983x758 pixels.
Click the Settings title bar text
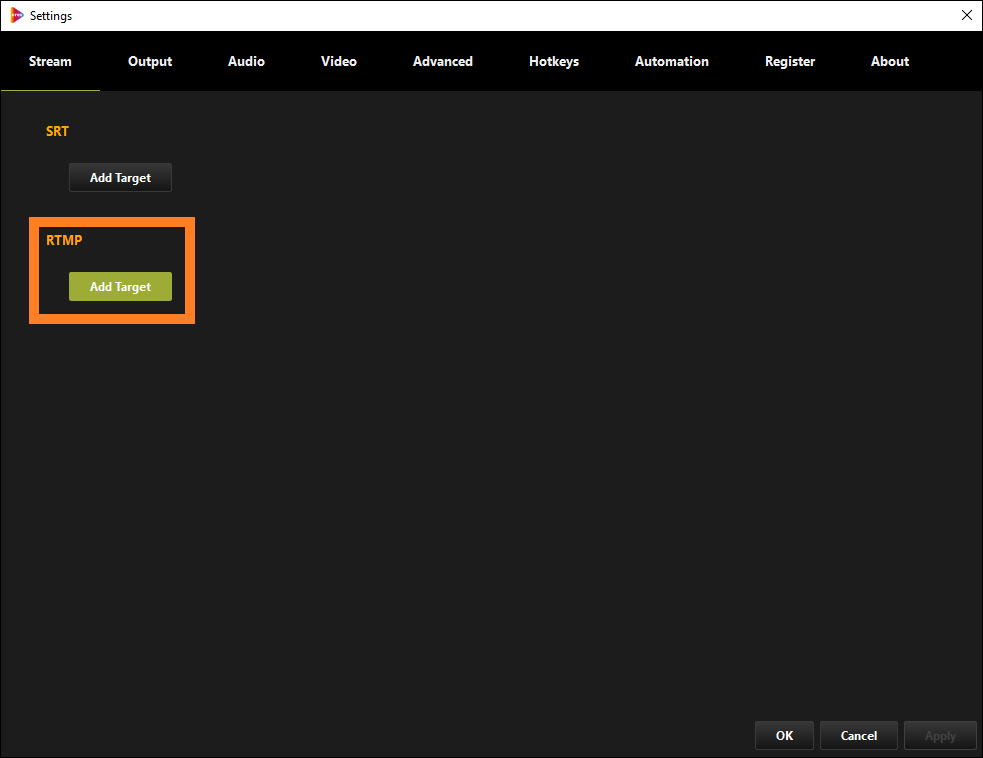click(51, 15)
